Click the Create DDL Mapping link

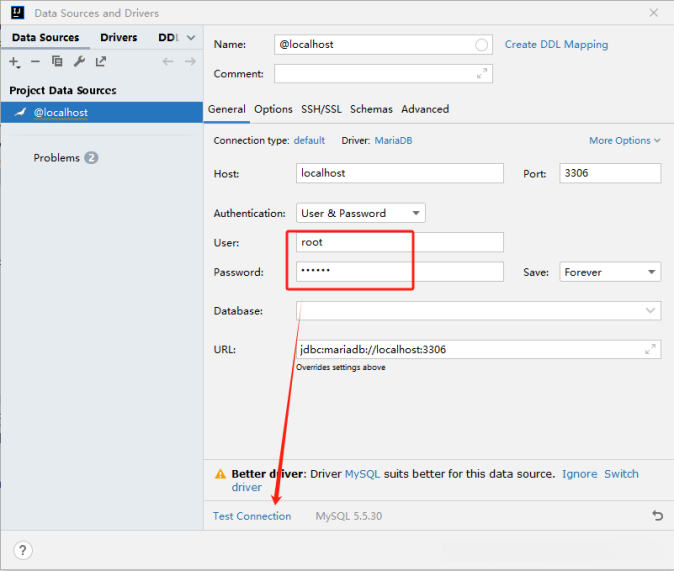click(x=556, y=45)
